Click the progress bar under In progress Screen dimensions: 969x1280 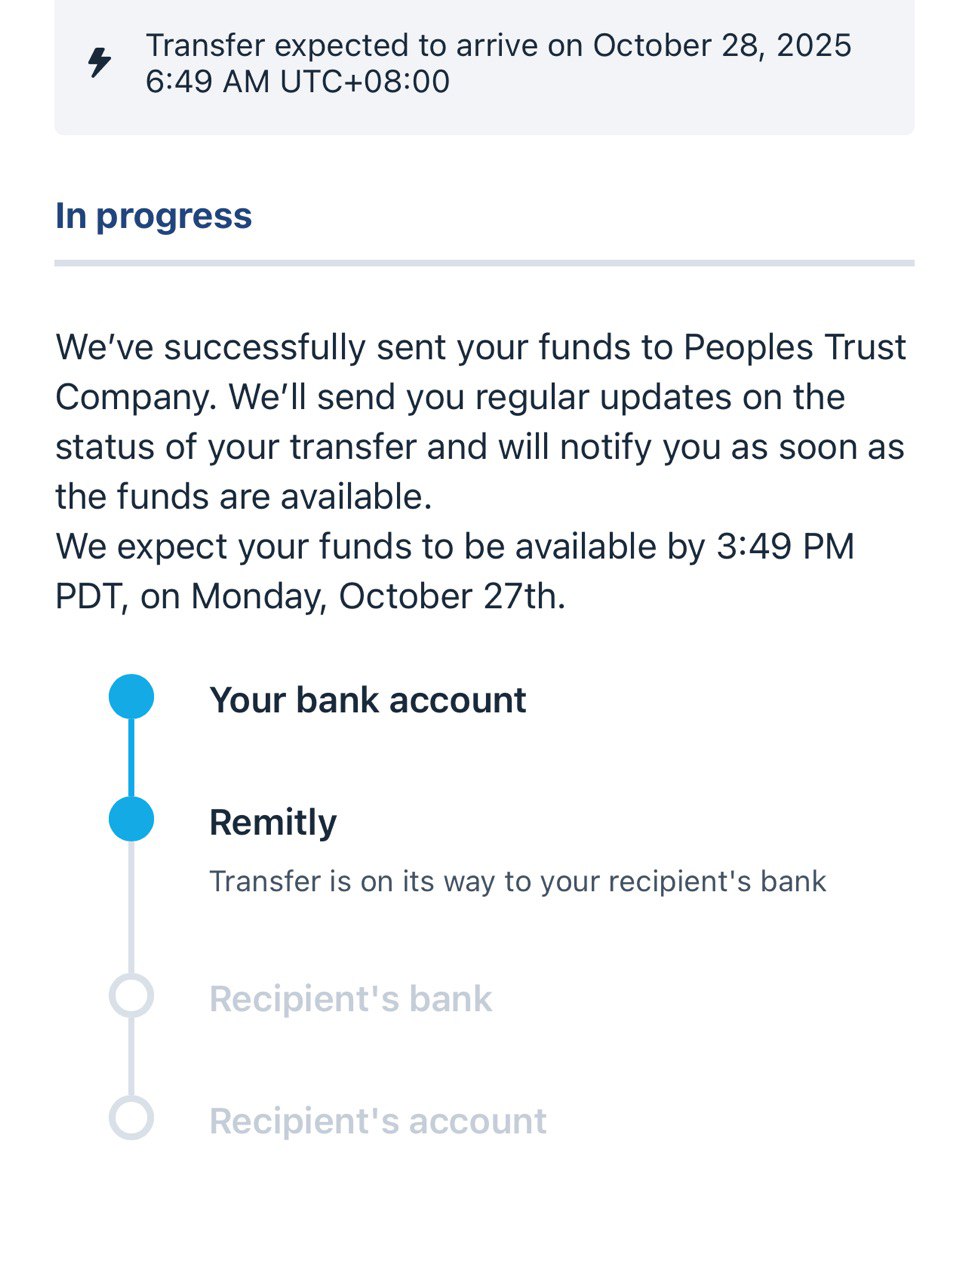coord(484,263)
